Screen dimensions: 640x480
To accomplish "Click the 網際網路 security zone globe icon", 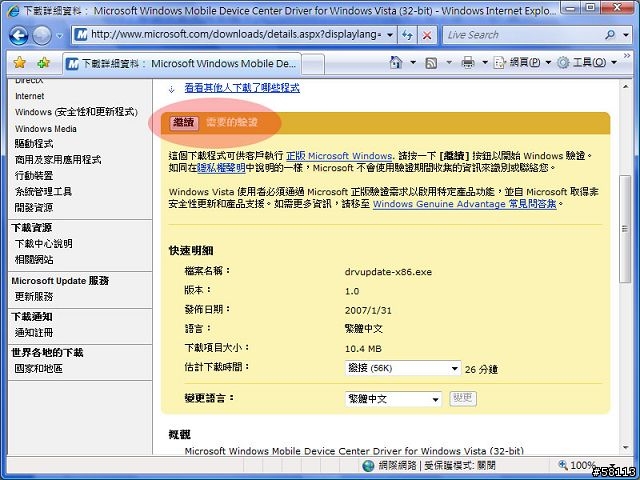I will pos(368,466).
